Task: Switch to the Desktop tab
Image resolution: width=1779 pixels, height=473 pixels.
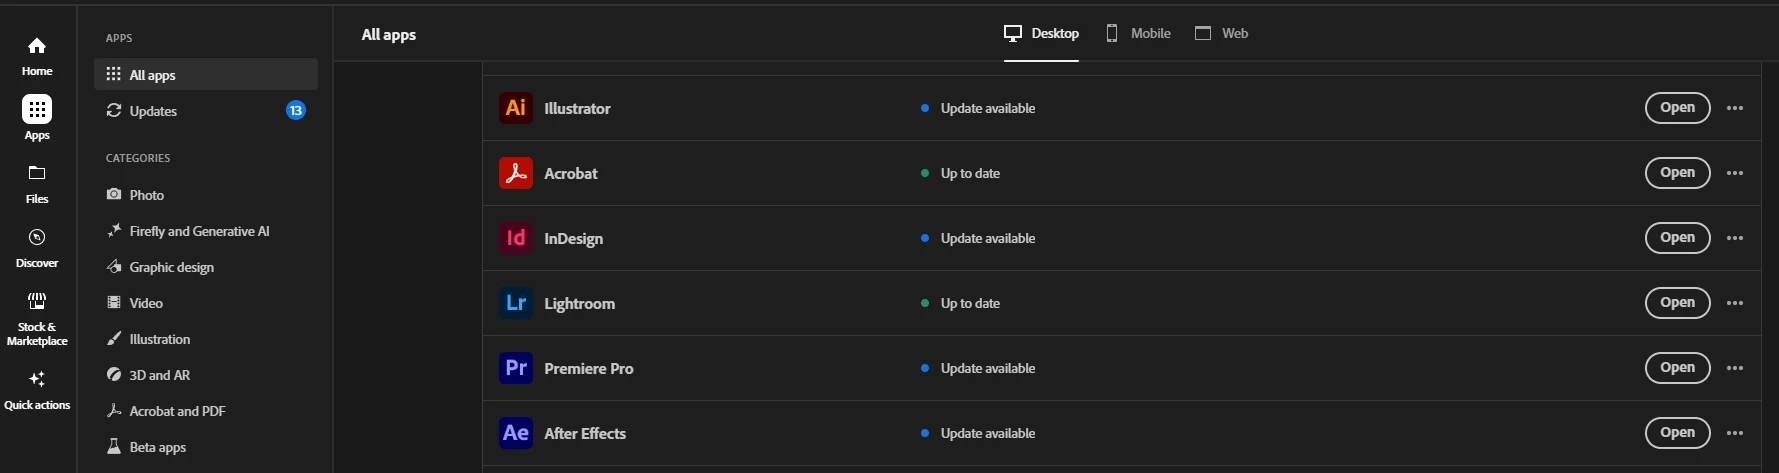Action: click(x=1041, y=33)
